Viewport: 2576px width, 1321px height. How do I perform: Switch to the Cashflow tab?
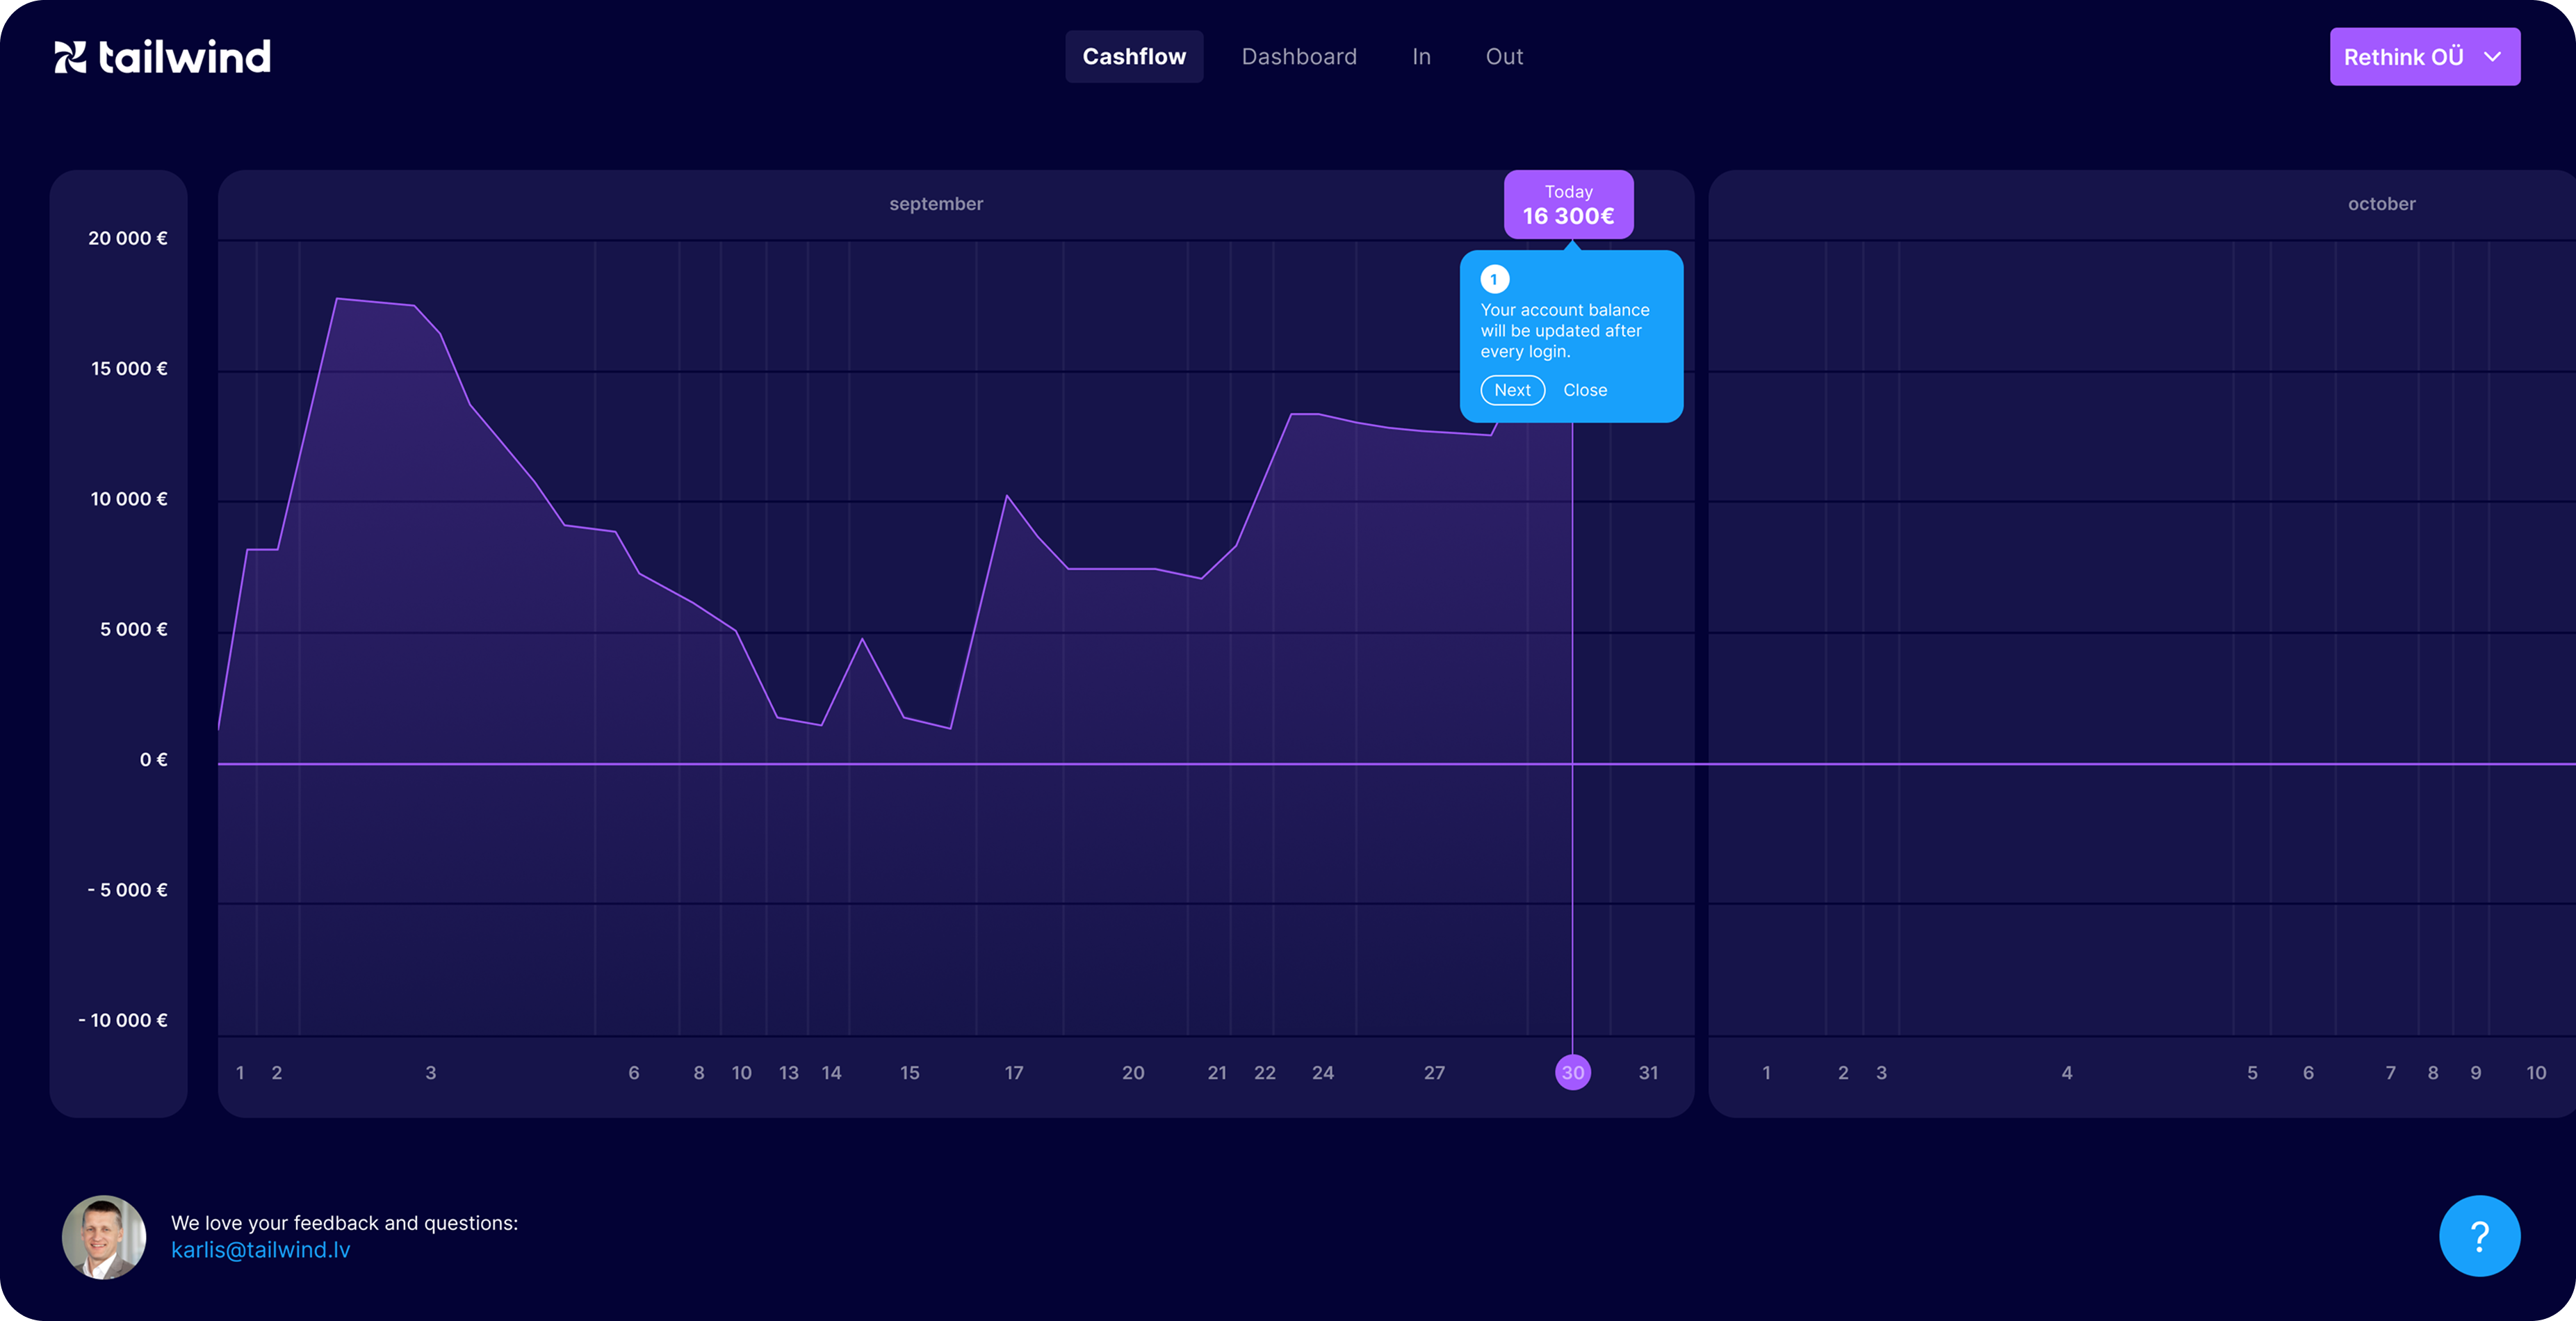(x=1134, y=57)
